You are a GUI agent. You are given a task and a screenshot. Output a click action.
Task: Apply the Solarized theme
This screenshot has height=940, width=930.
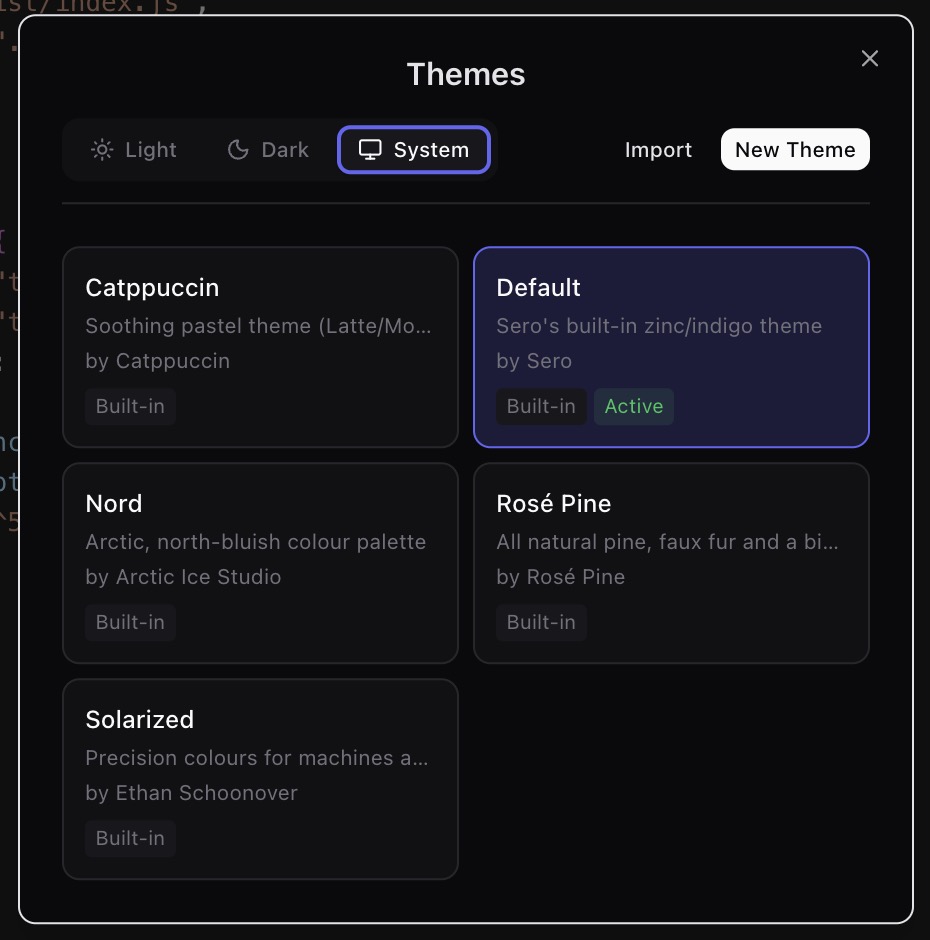[260, 779]
